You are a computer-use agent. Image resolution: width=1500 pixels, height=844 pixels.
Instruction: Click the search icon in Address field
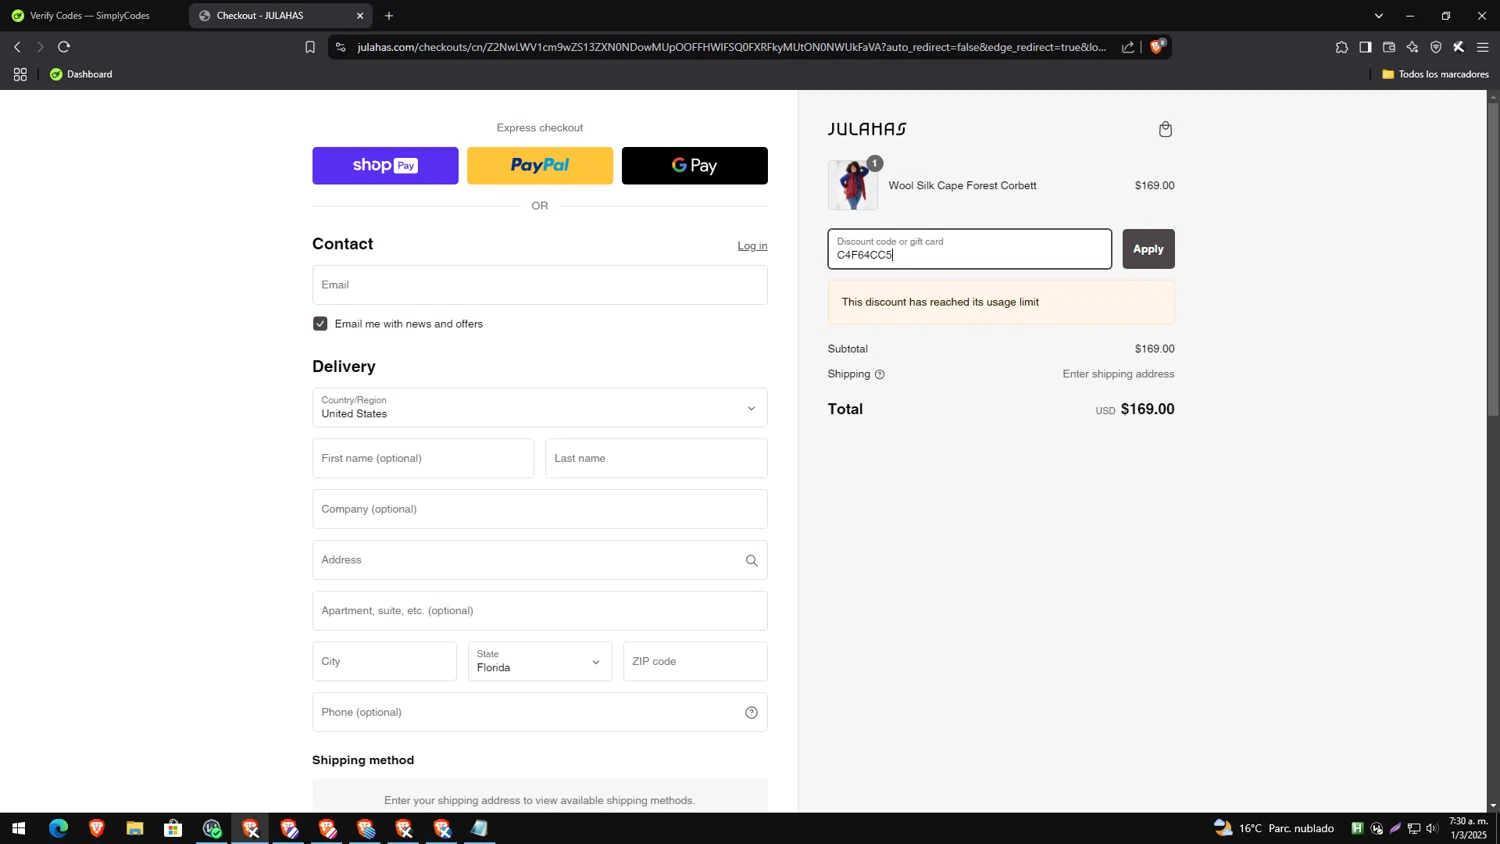pos(751,561)
